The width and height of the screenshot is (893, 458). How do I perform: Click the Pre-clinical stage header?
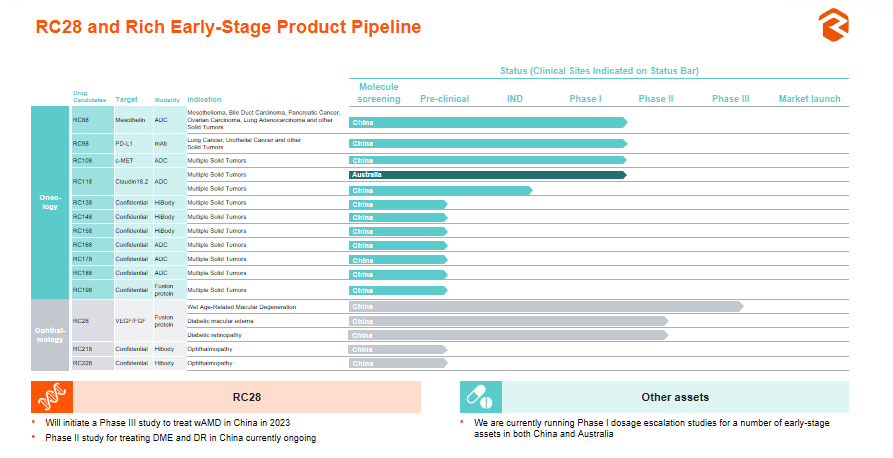point(445,99)
